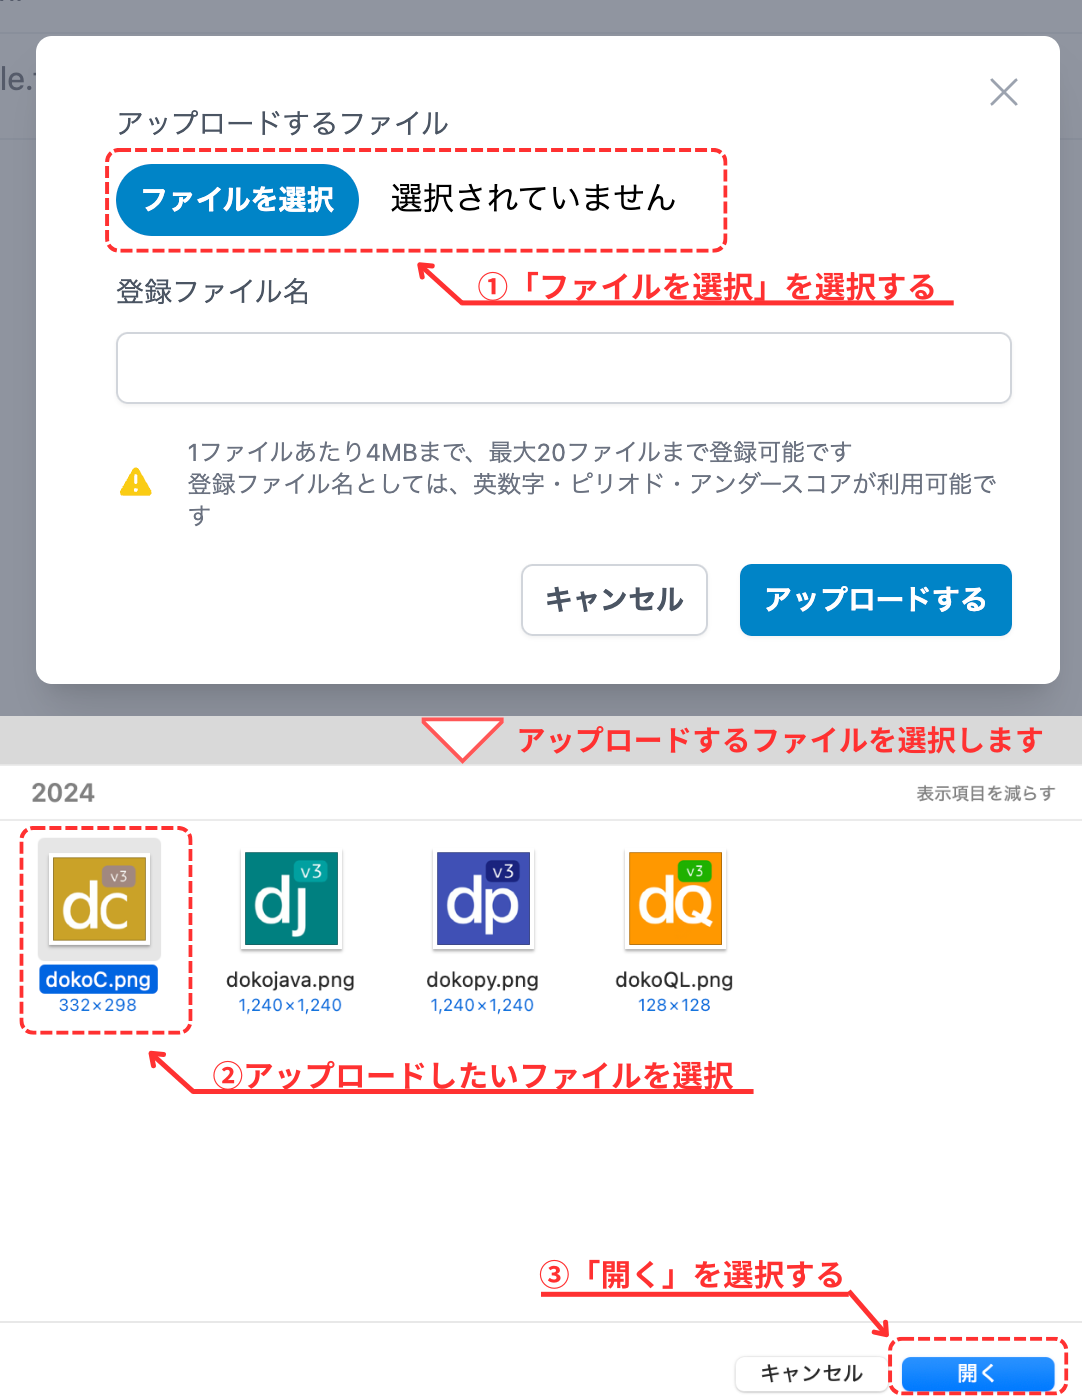The width and height of the screenshot is (1082, 1400).
Task: Click the アップロードする button
Action: (875, 600)
